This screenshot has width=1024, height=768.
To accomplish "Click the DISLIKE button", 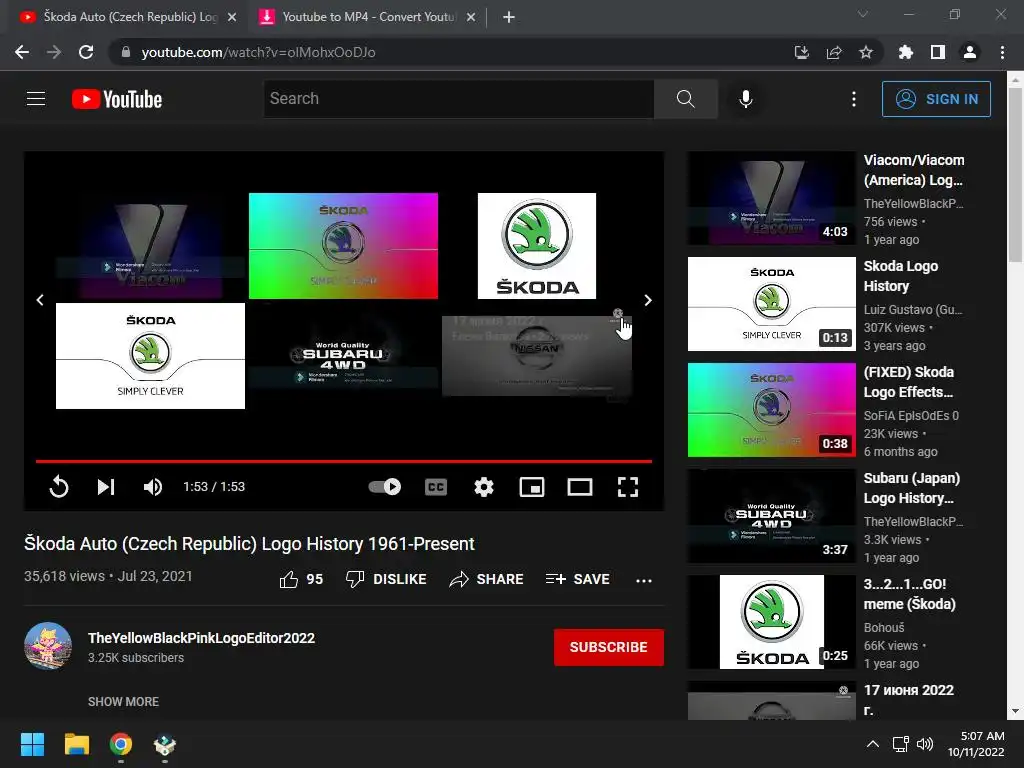I will pyautogui.click(x=386, y=579).
